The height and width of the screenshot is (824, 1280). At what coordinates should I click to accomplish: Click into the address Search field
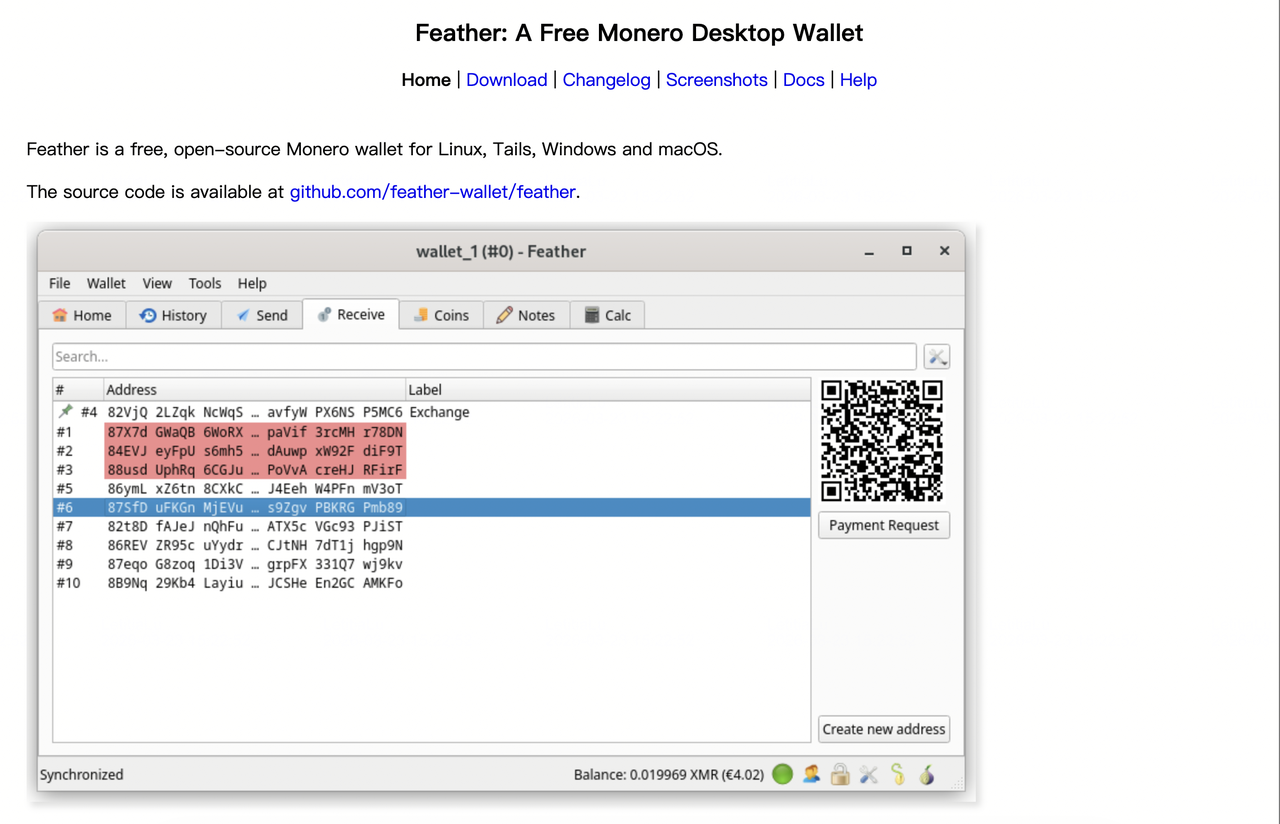tap(484, 357)
